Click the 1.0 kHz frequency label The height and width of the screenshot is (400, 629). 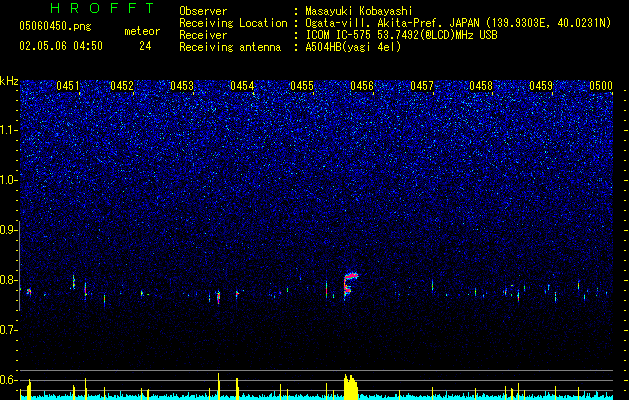(x=8, y=180)
